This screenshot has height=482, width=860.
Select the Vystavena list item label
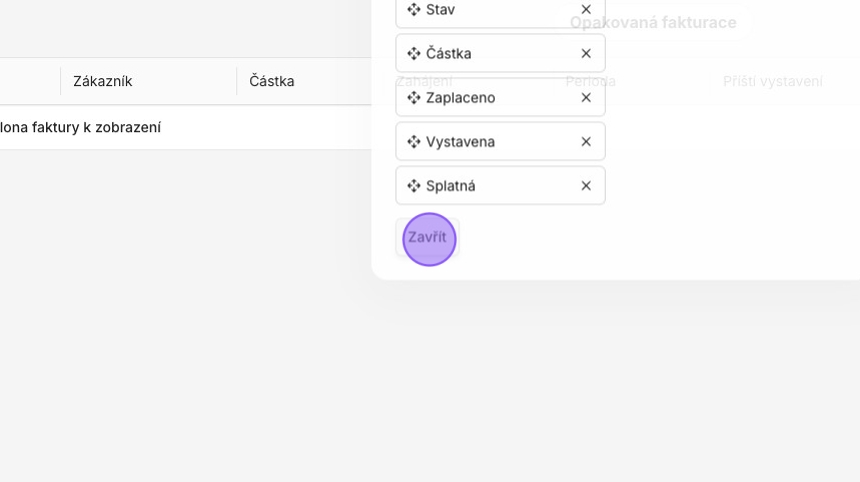tap(460, 141)
